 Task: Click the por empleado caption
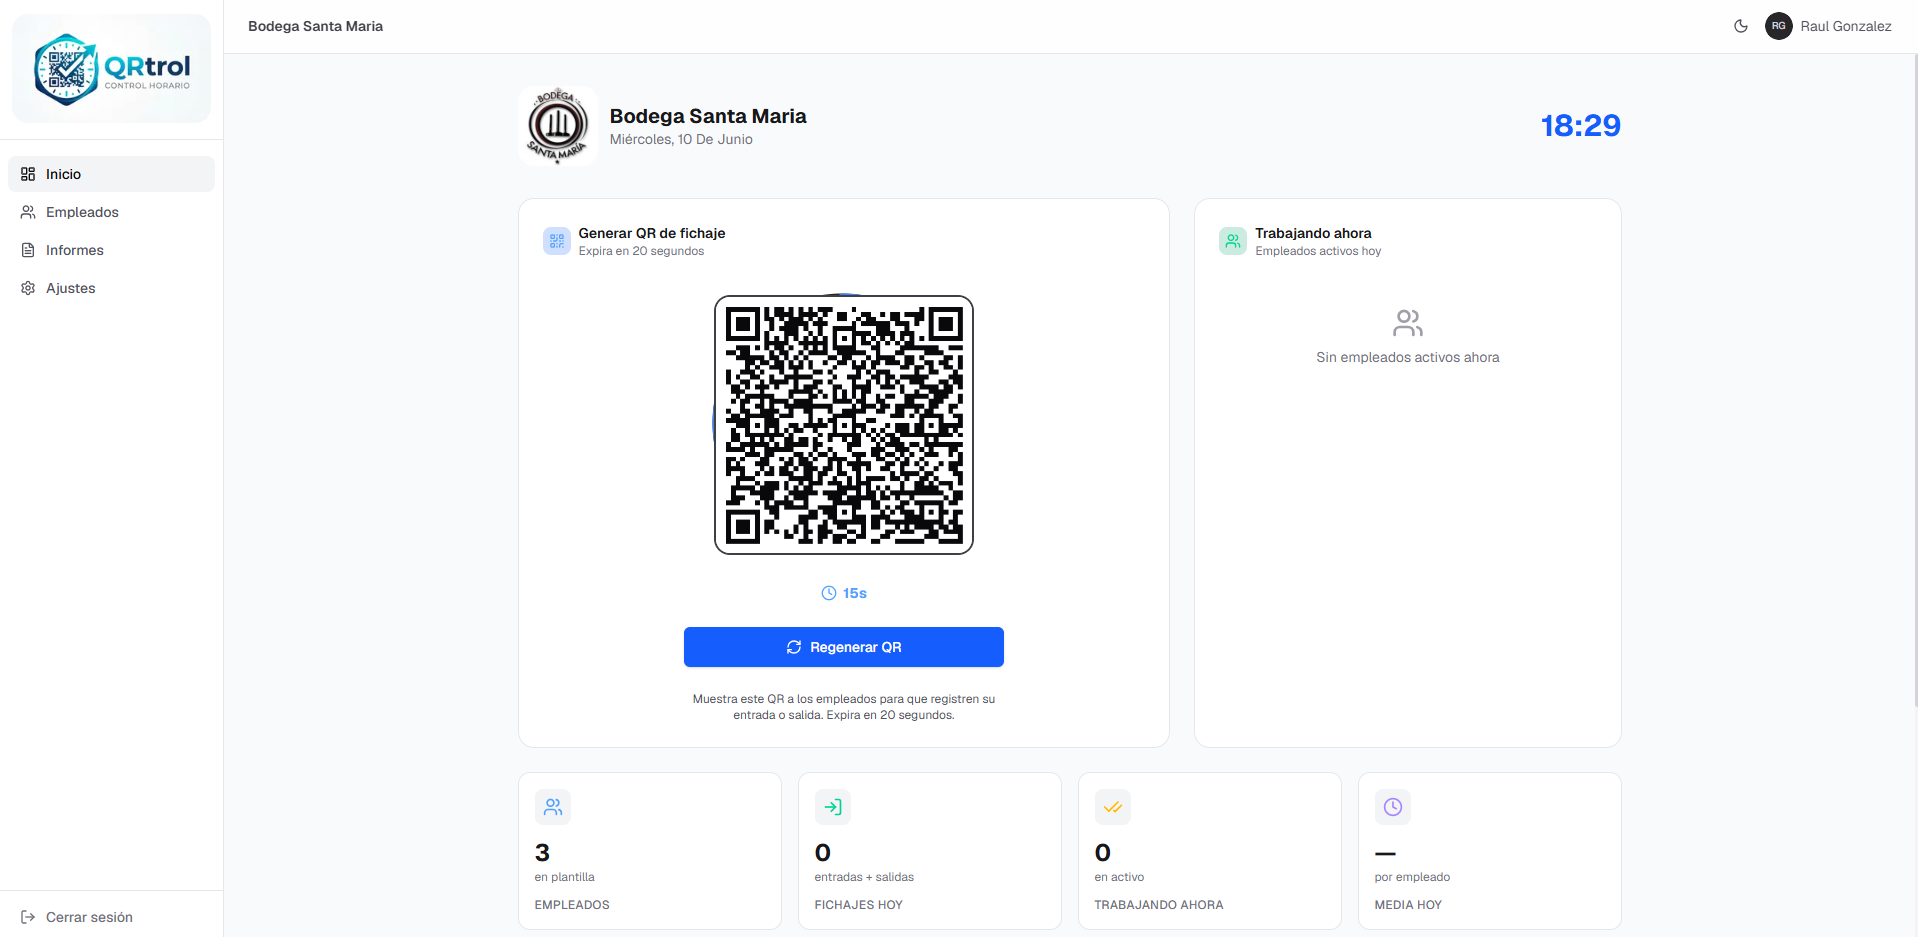[x=1412, y=877]
